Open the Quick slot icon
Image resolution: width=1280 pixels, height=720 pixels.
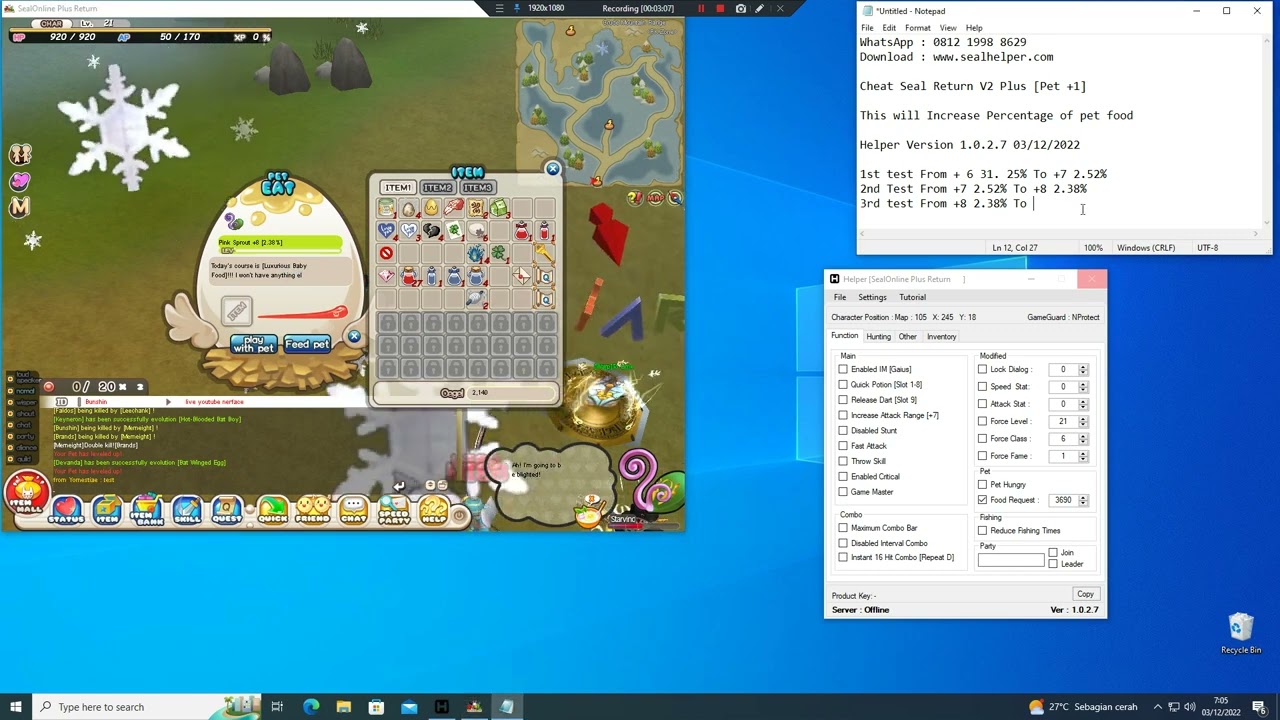[x=272, y=510]
